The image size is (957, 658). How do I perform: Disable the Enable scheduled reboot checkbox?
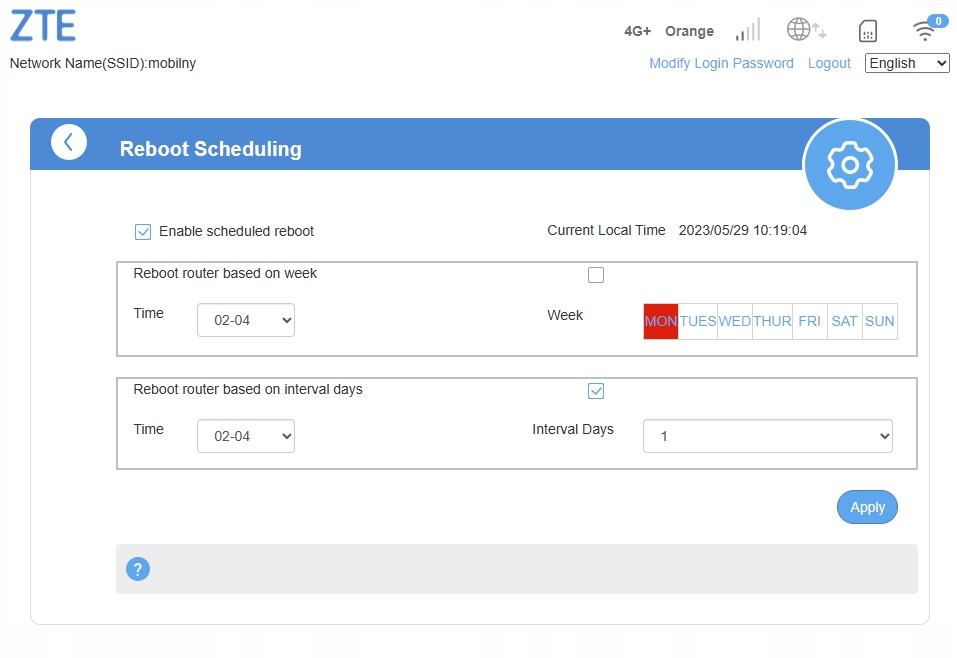point(143,232)
